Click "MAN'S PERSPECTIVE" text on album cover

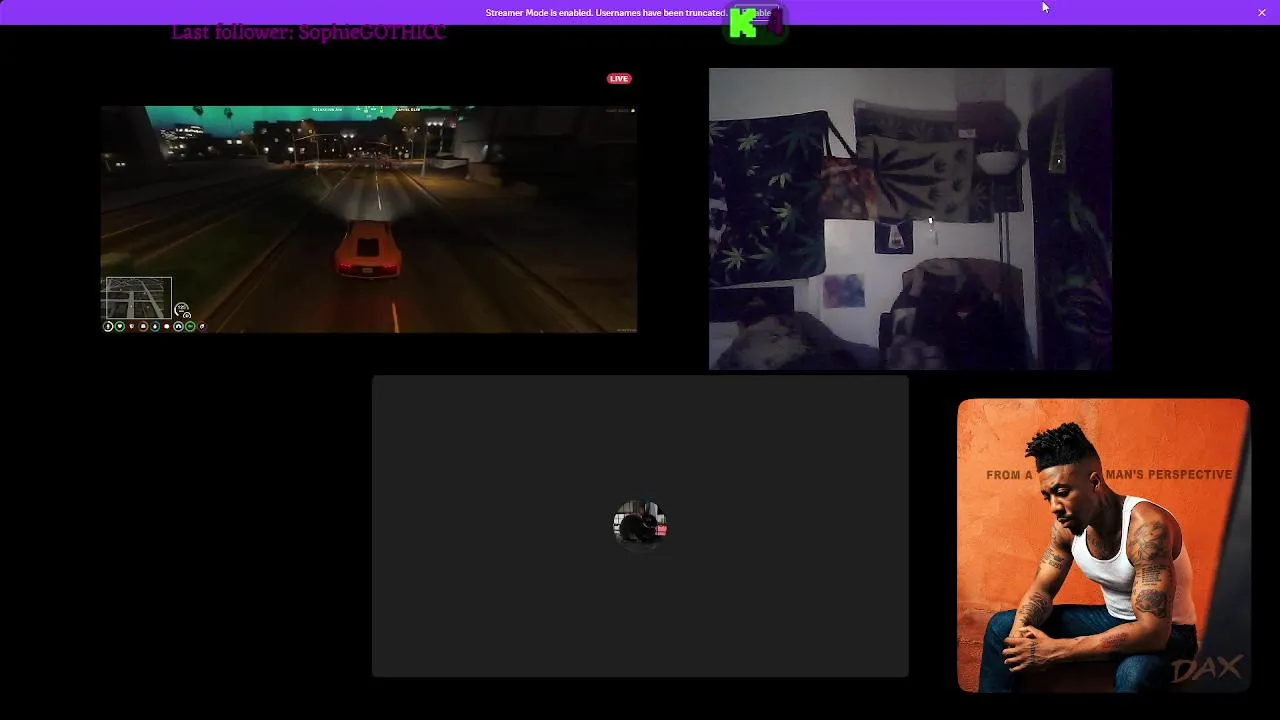pyautogui.click(x=1170, y=474)
